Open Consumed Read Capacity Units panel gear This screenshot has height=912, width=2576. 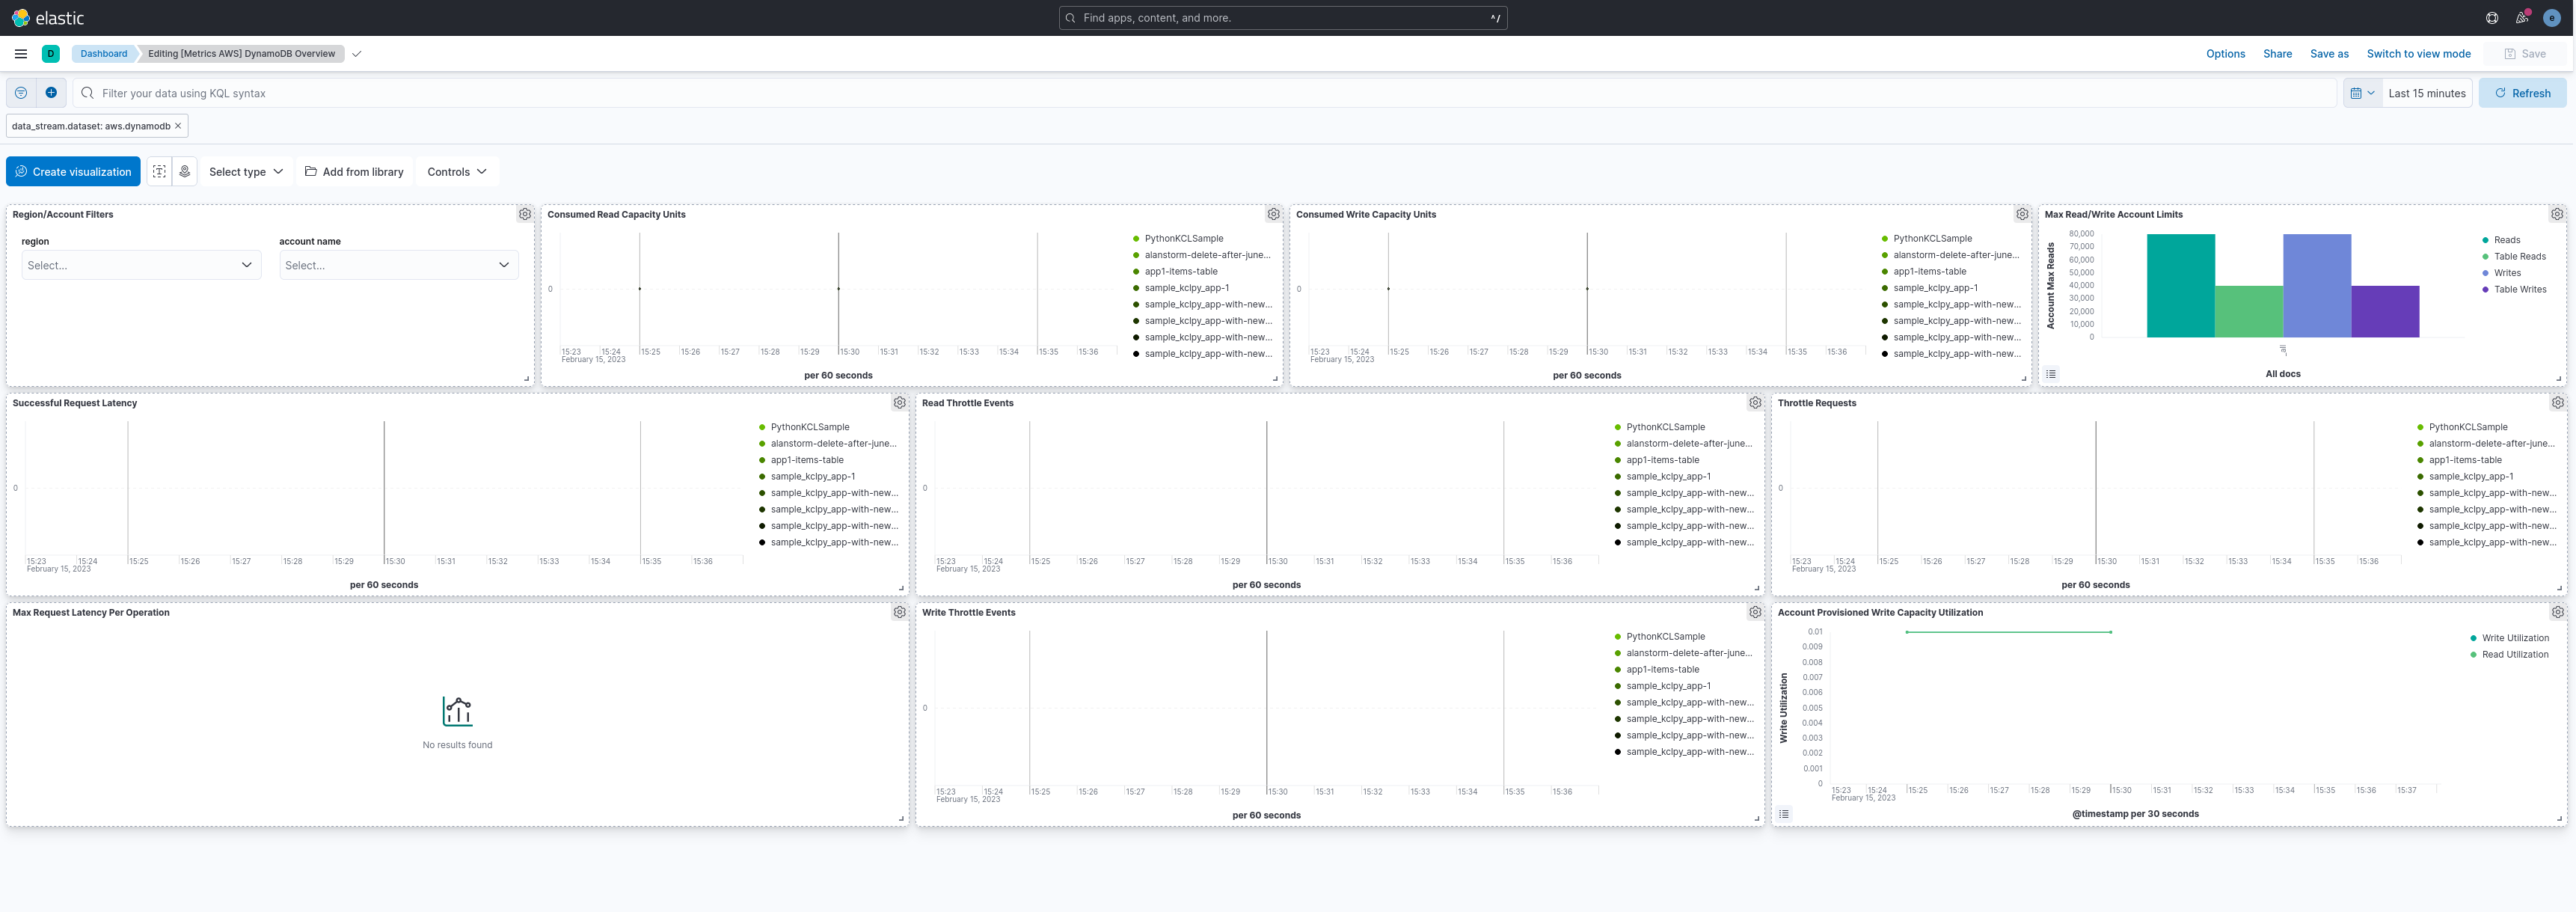pyautogui.click(x=1273, y=214)
